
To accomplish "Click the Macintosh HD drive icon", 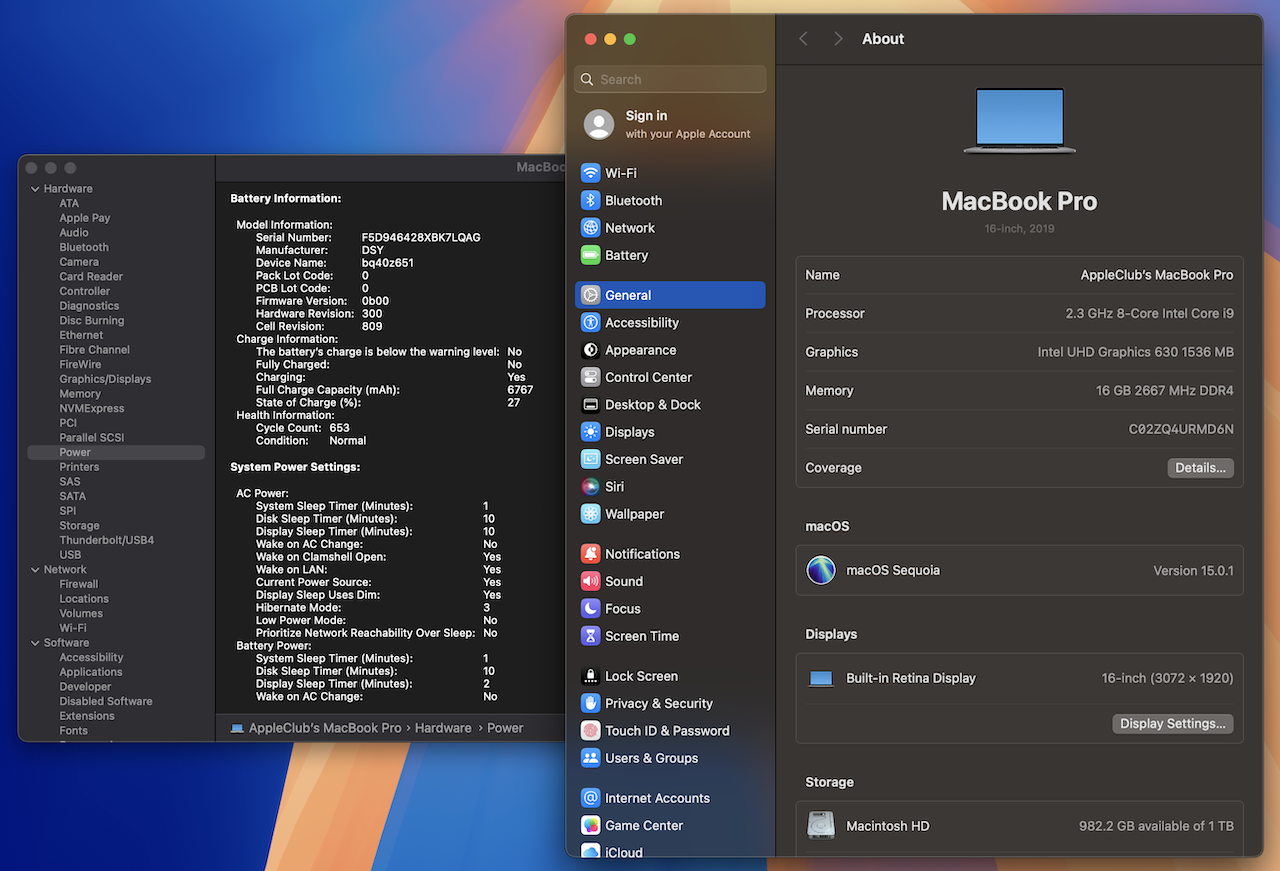I will 821,826.
